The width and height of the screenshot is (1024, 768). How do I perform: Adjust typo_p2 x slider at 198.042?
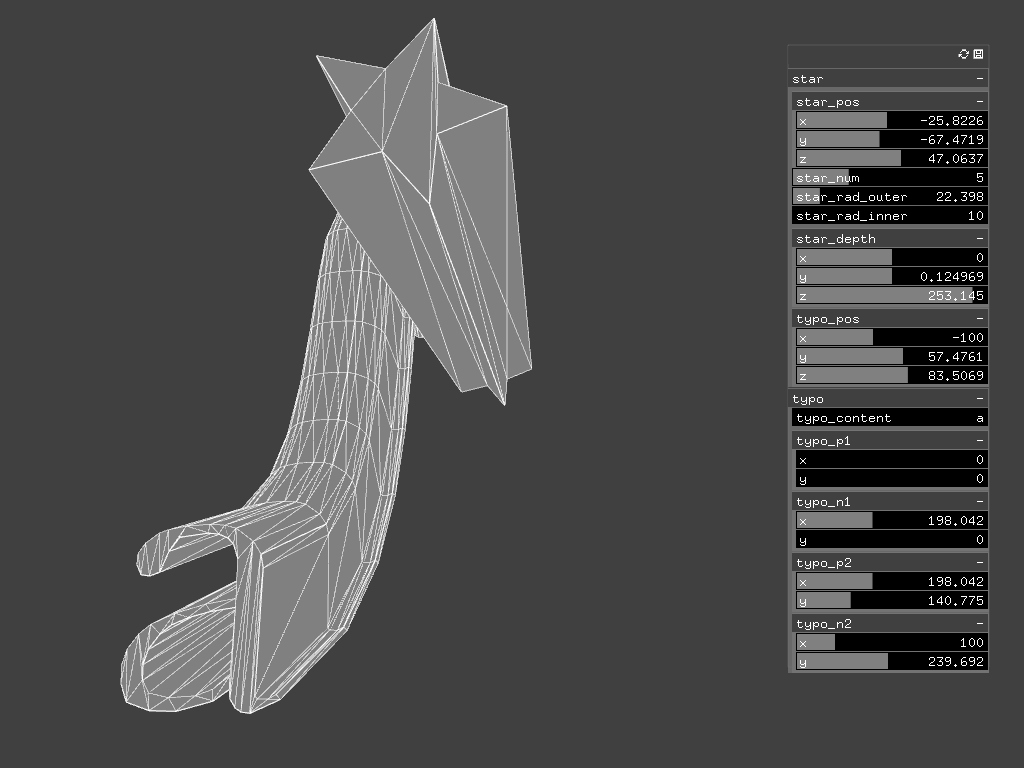point(891,581)
